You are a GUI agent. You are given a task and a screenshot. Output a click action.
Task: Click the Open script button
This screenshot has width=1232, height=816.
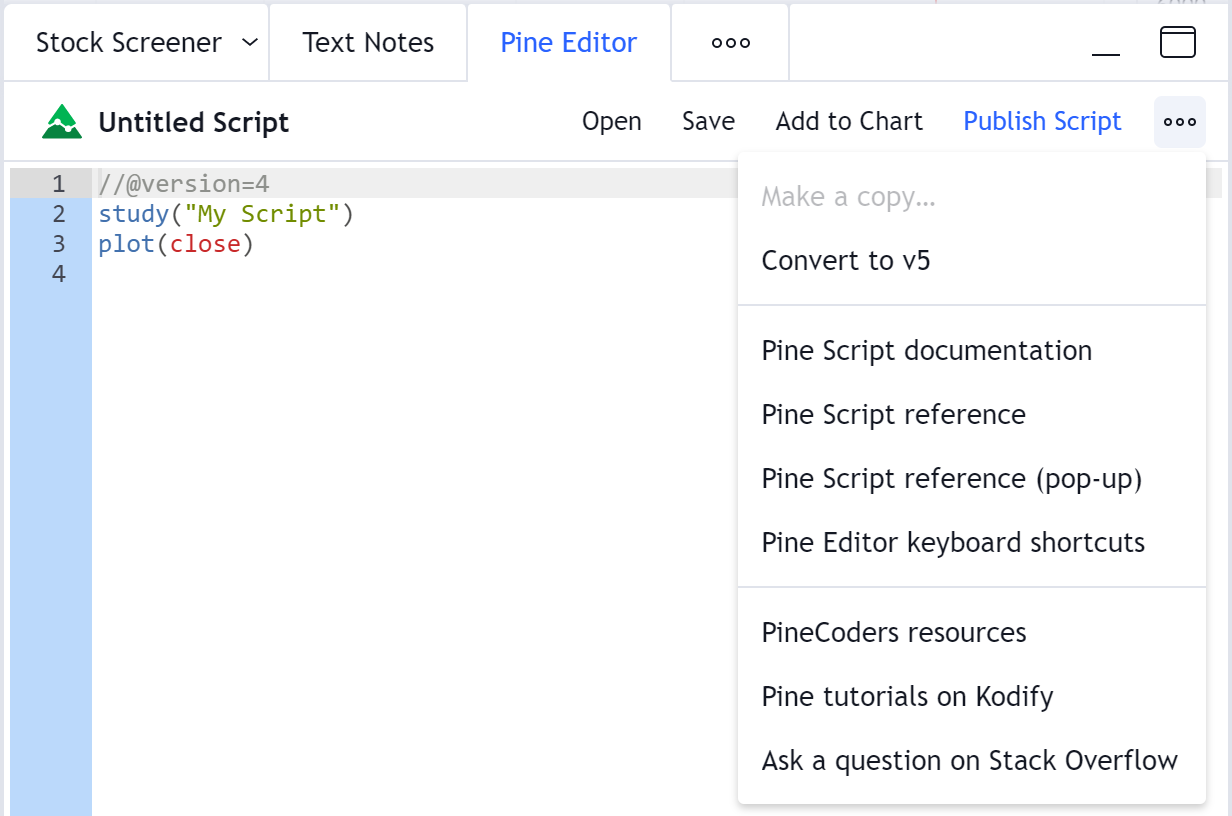[x=612, y=122]
